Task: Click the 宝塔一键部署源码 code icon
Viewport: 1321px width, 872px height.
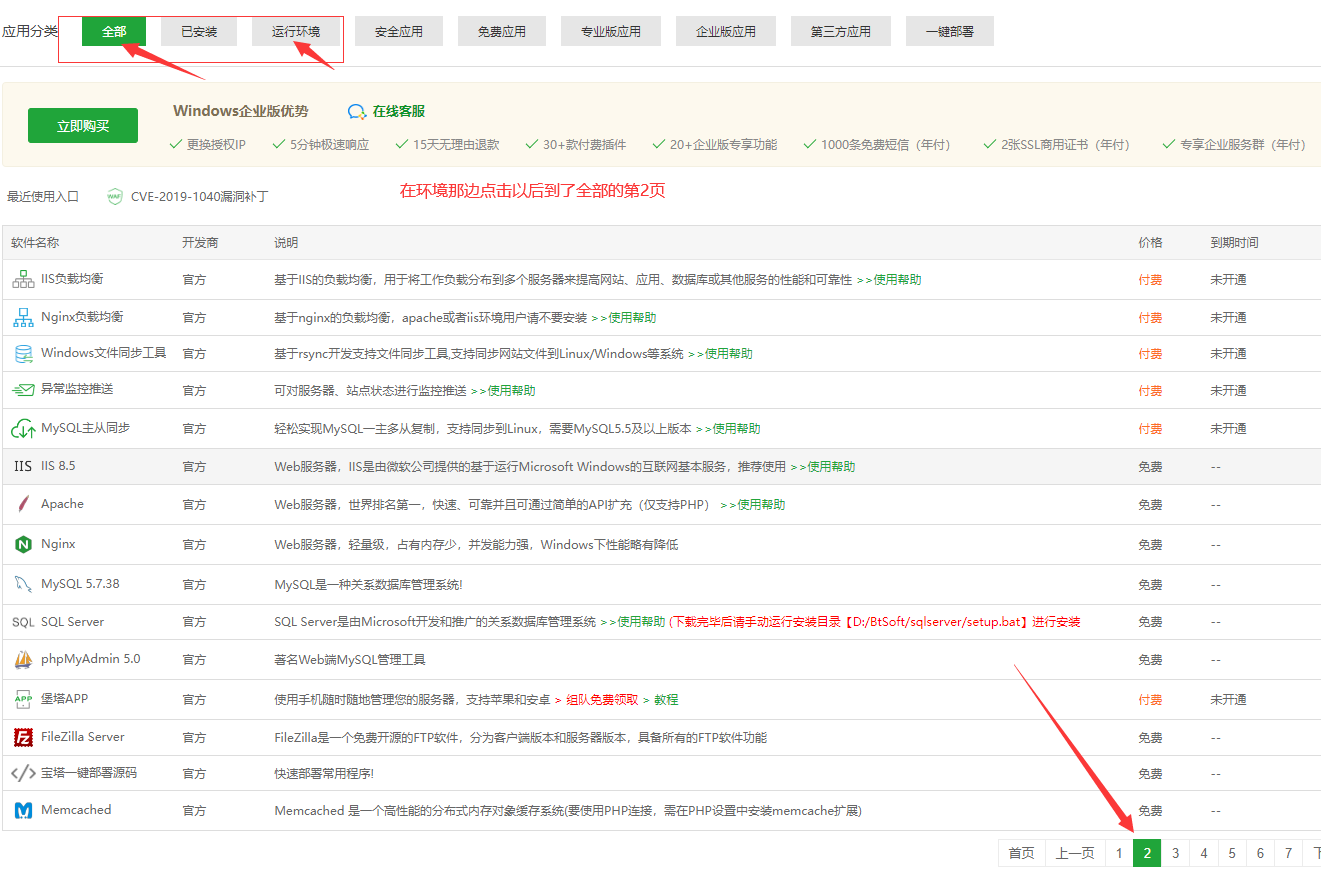Action: tap(23, 774)
